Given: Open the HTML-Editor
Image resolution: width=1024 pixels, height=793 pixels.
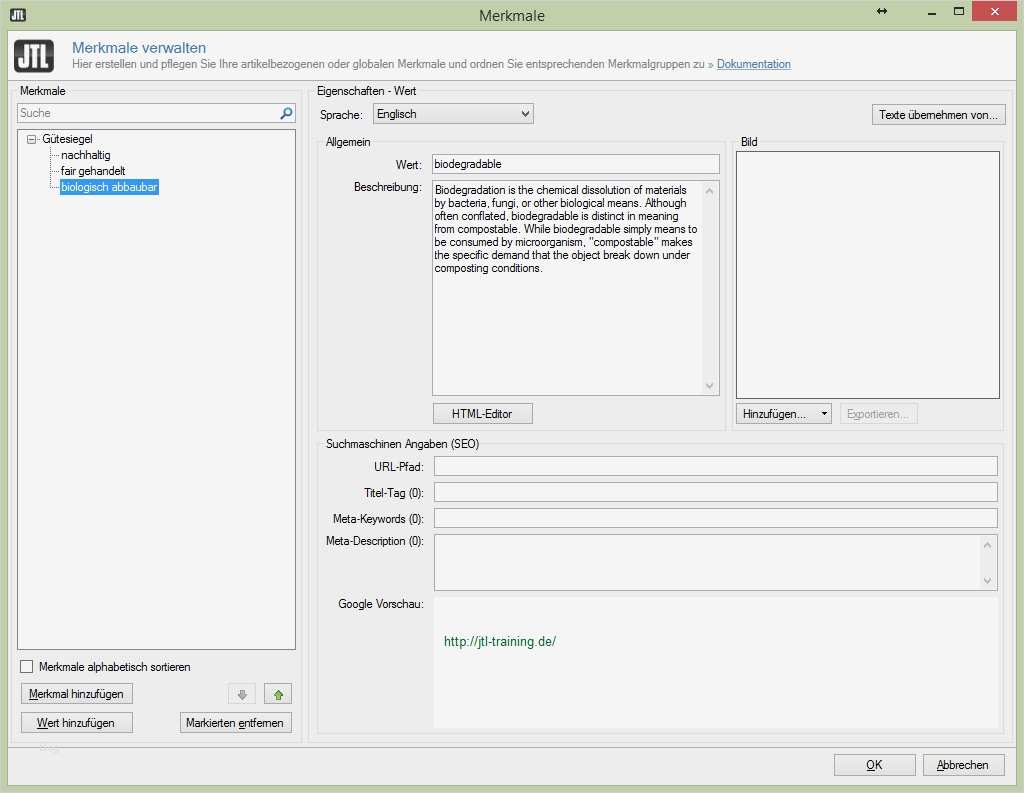Looking at the screenshot, I should (x=483, y=414).
